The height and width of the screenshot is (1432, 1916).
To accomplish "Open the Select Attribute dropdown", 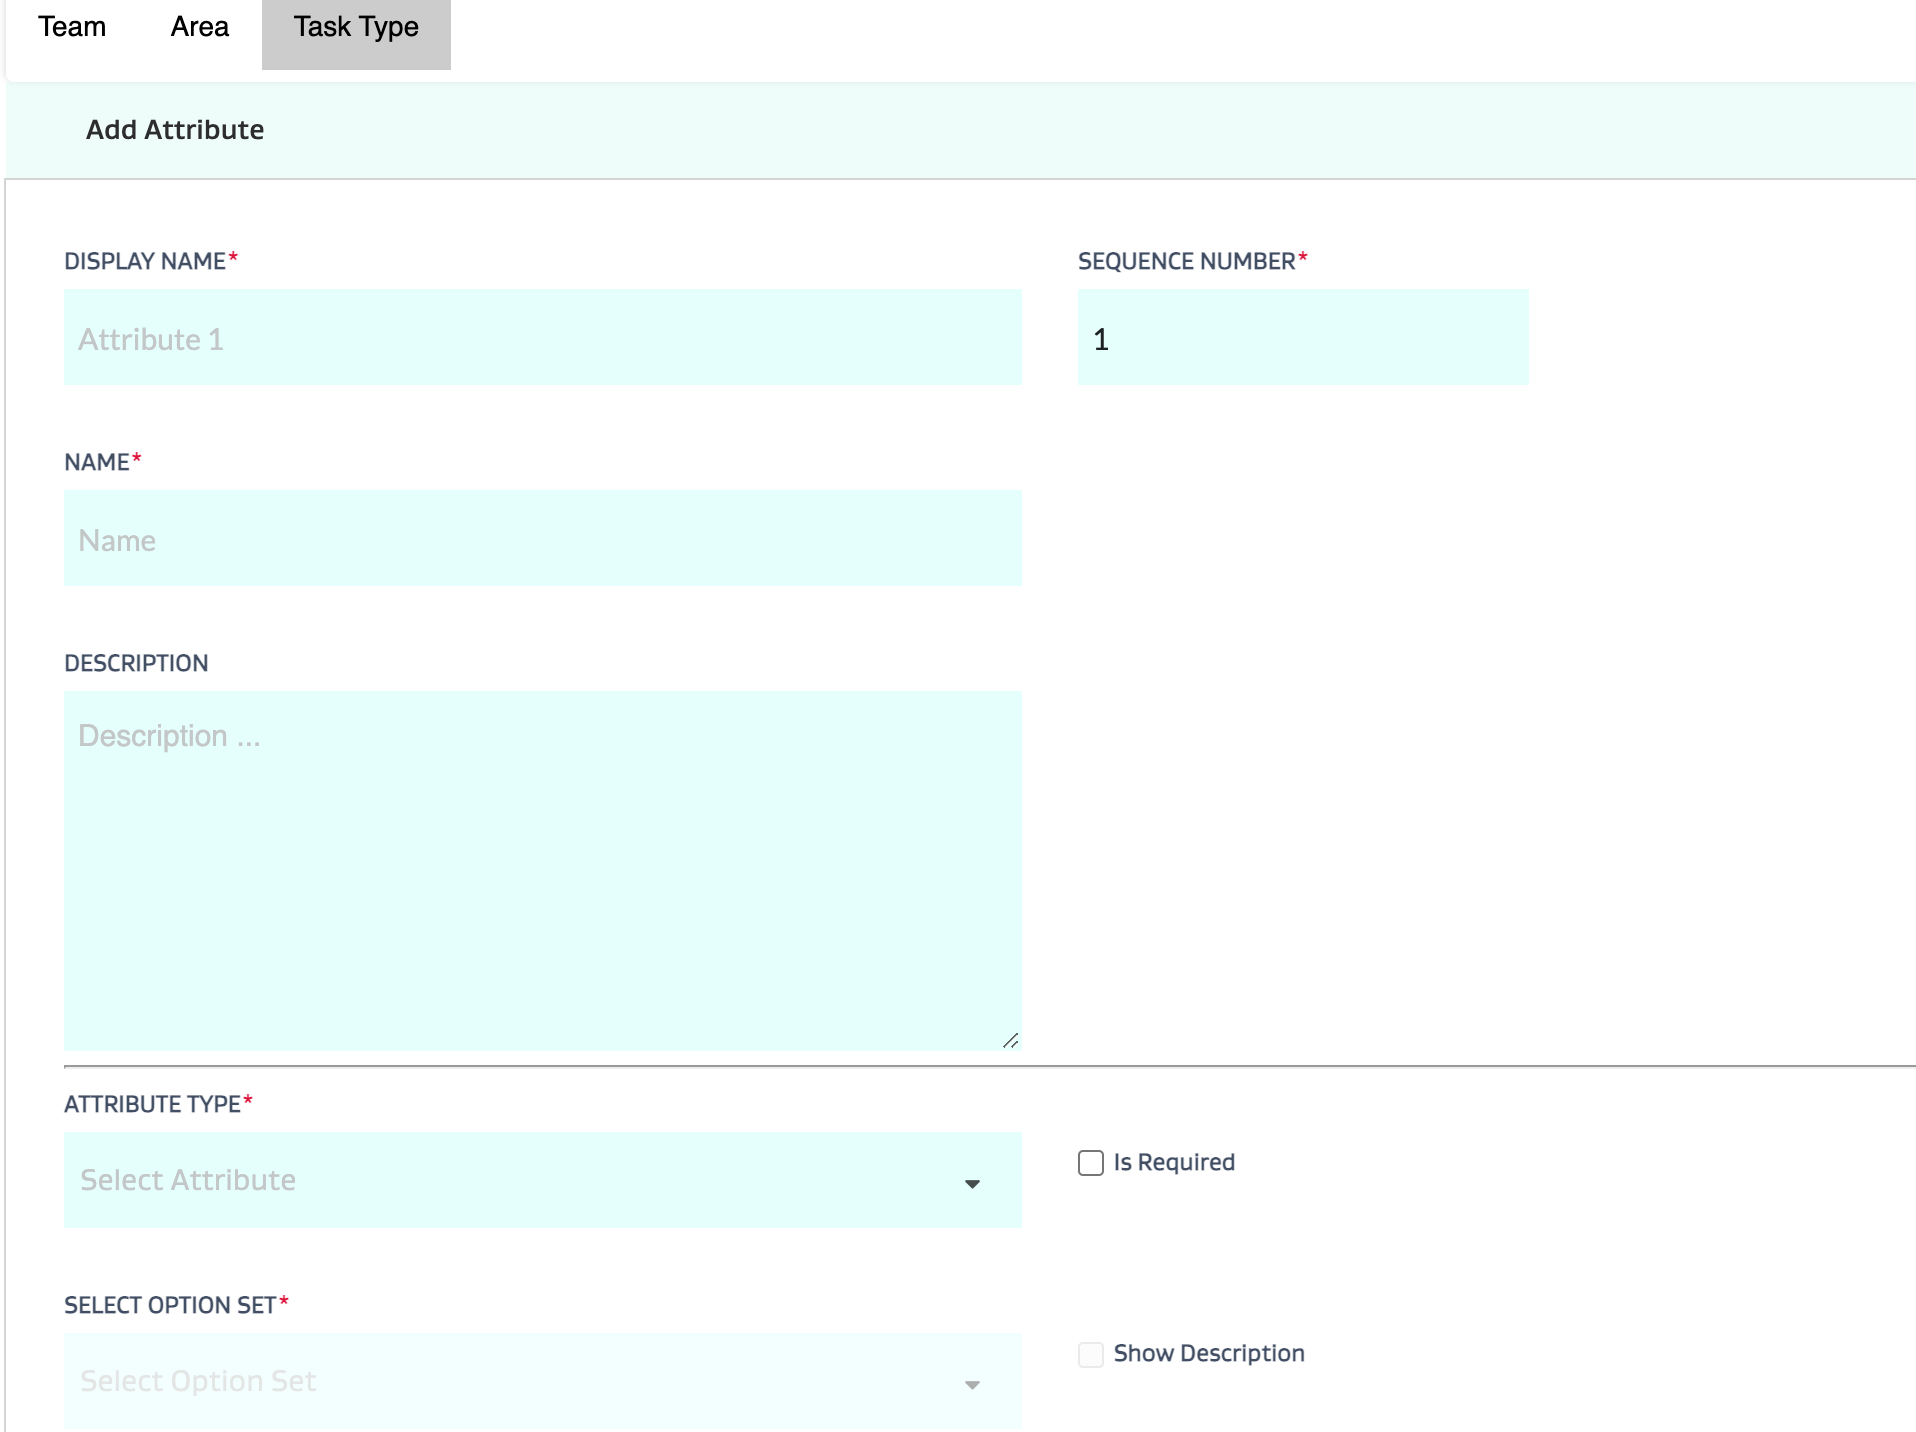I will pyautogui.click(x=520, y=1180).
